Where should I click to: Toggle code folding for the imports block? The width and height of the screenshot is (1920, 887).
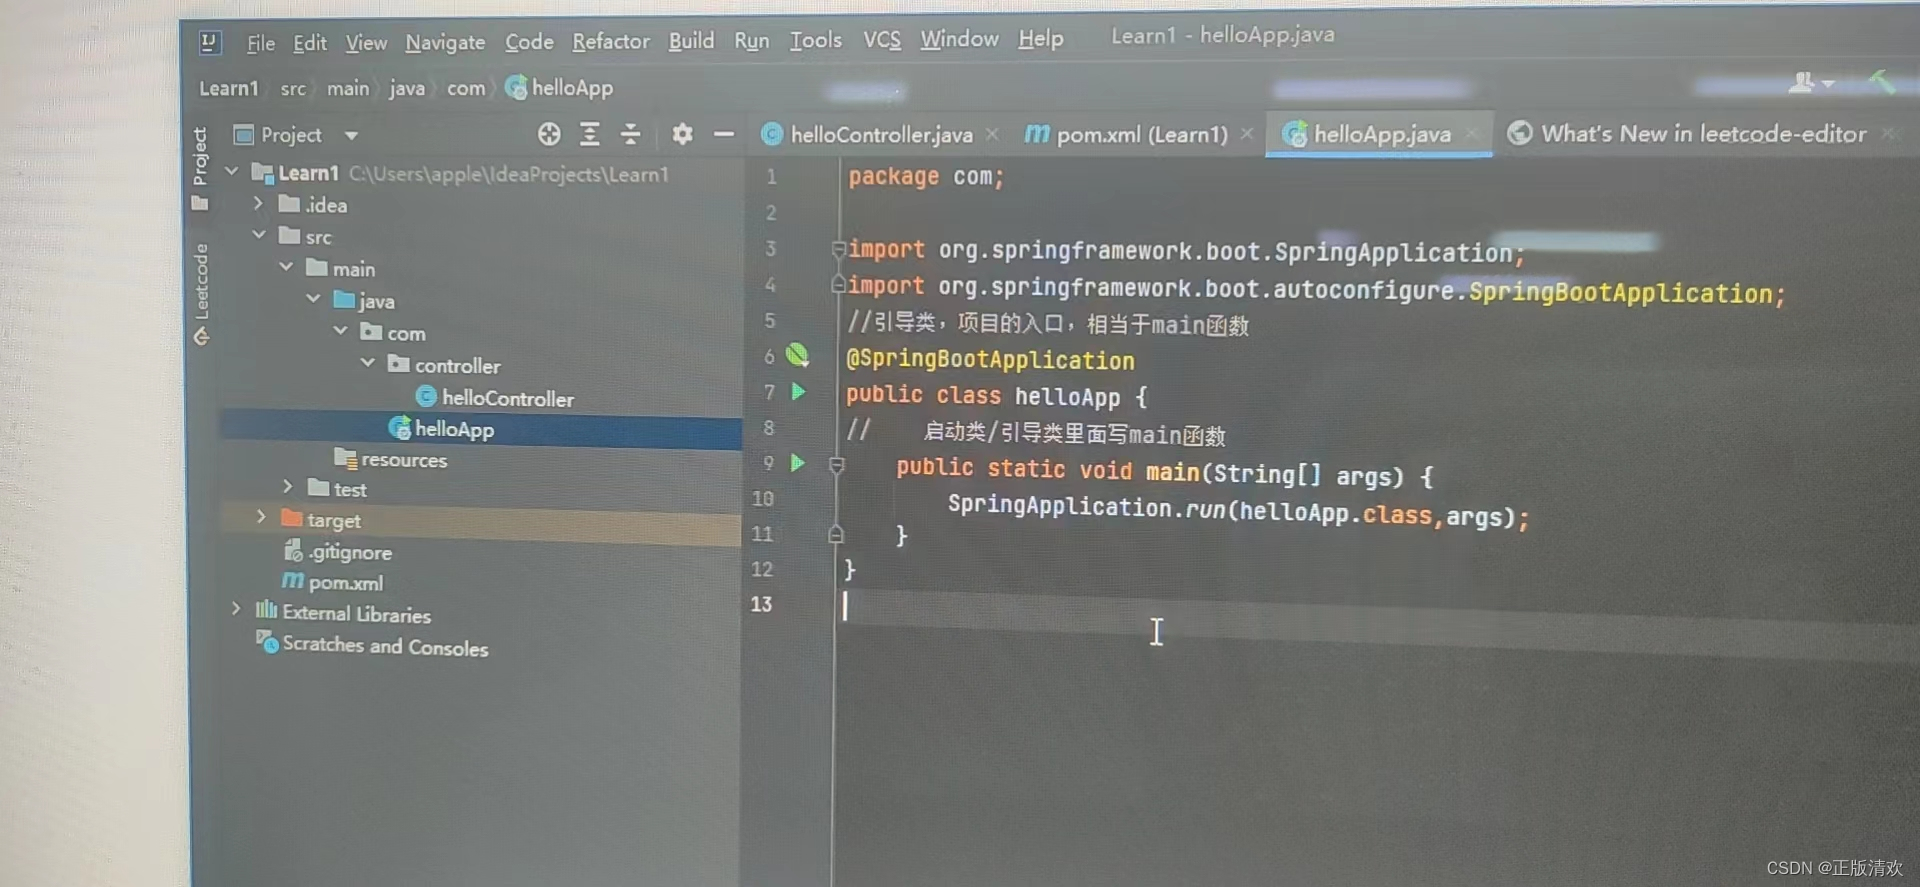[838, 249]
